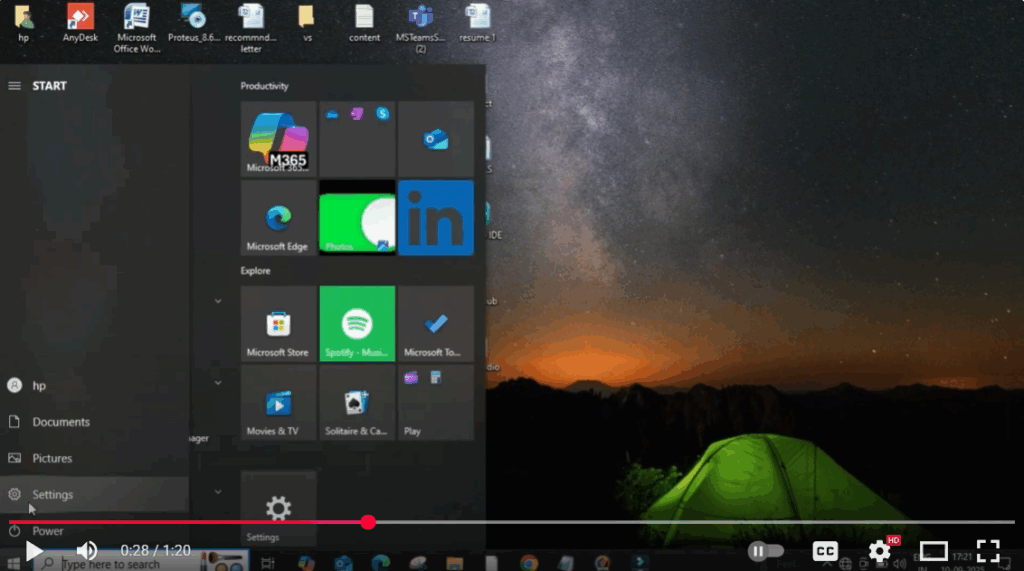Select the hp user folder desktop icon

(x=24, y=24)
